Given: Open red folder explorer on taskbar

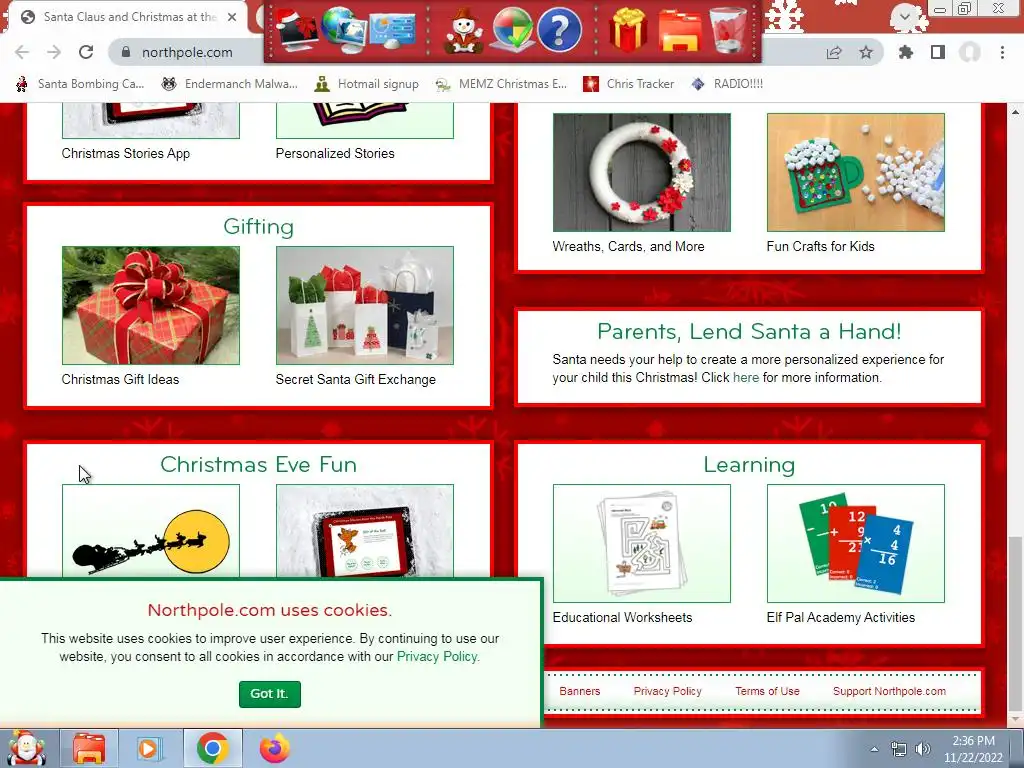Looking at the screenshot, I should pos(89,748).
